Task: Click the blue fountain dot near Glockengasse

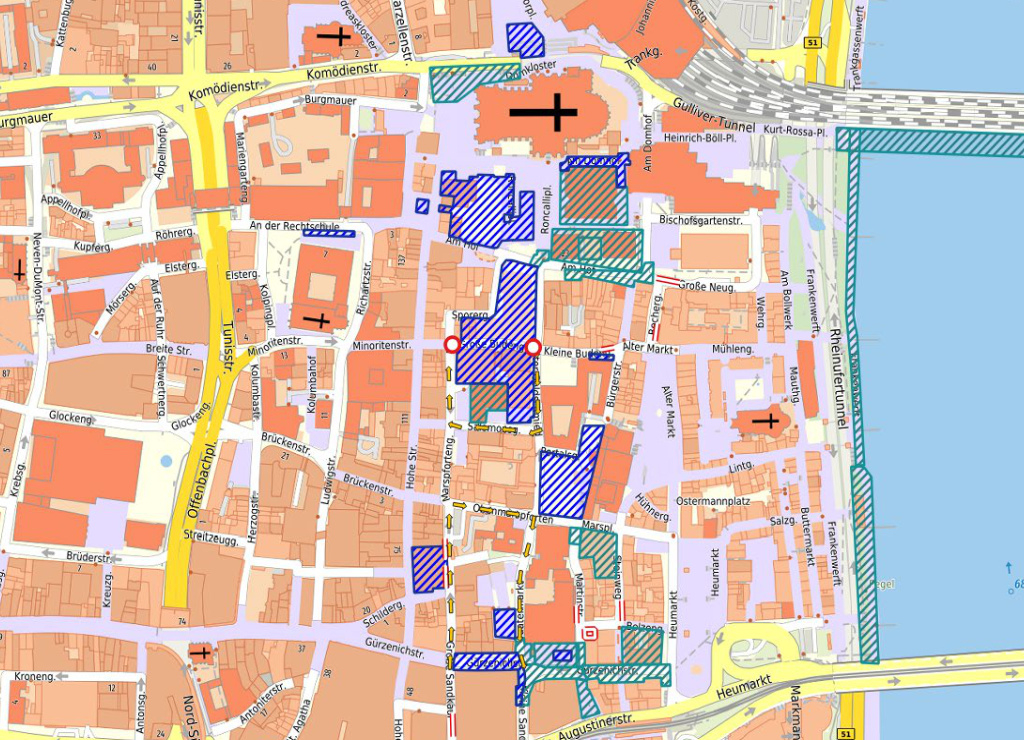Action: click(x=166, y=461)
